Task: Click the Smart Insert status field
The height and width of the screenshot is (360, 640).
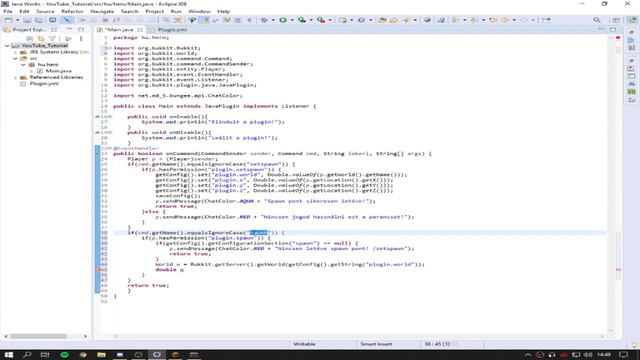Action: (x=376, y=344)
